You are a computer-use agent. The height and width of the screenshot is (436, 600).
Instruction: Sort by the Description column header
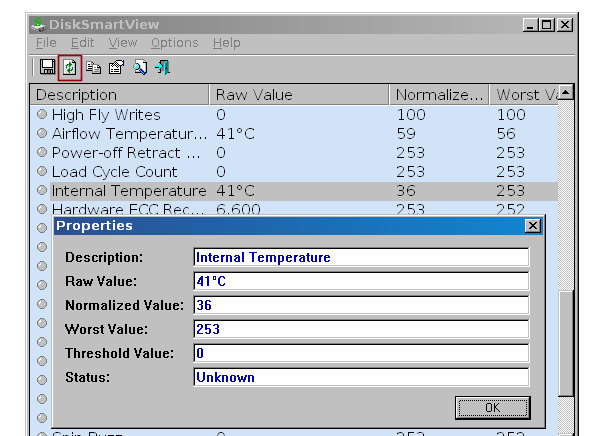[119, 95]
